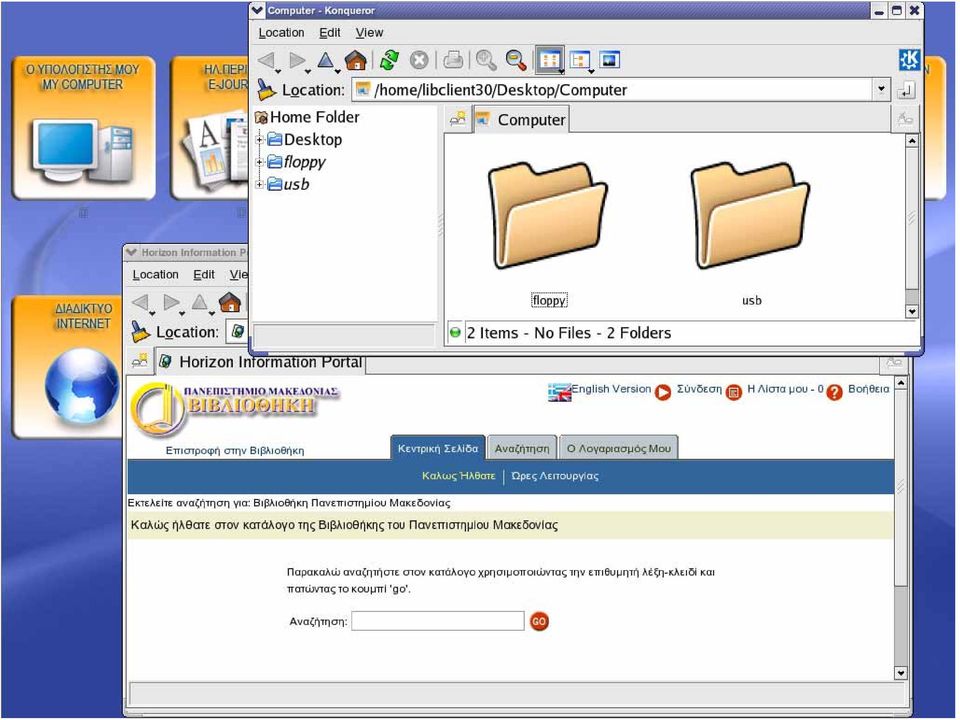The image size is (960, 720).
Task: Open Η Λίστα μου link
Action: (786, 389)
